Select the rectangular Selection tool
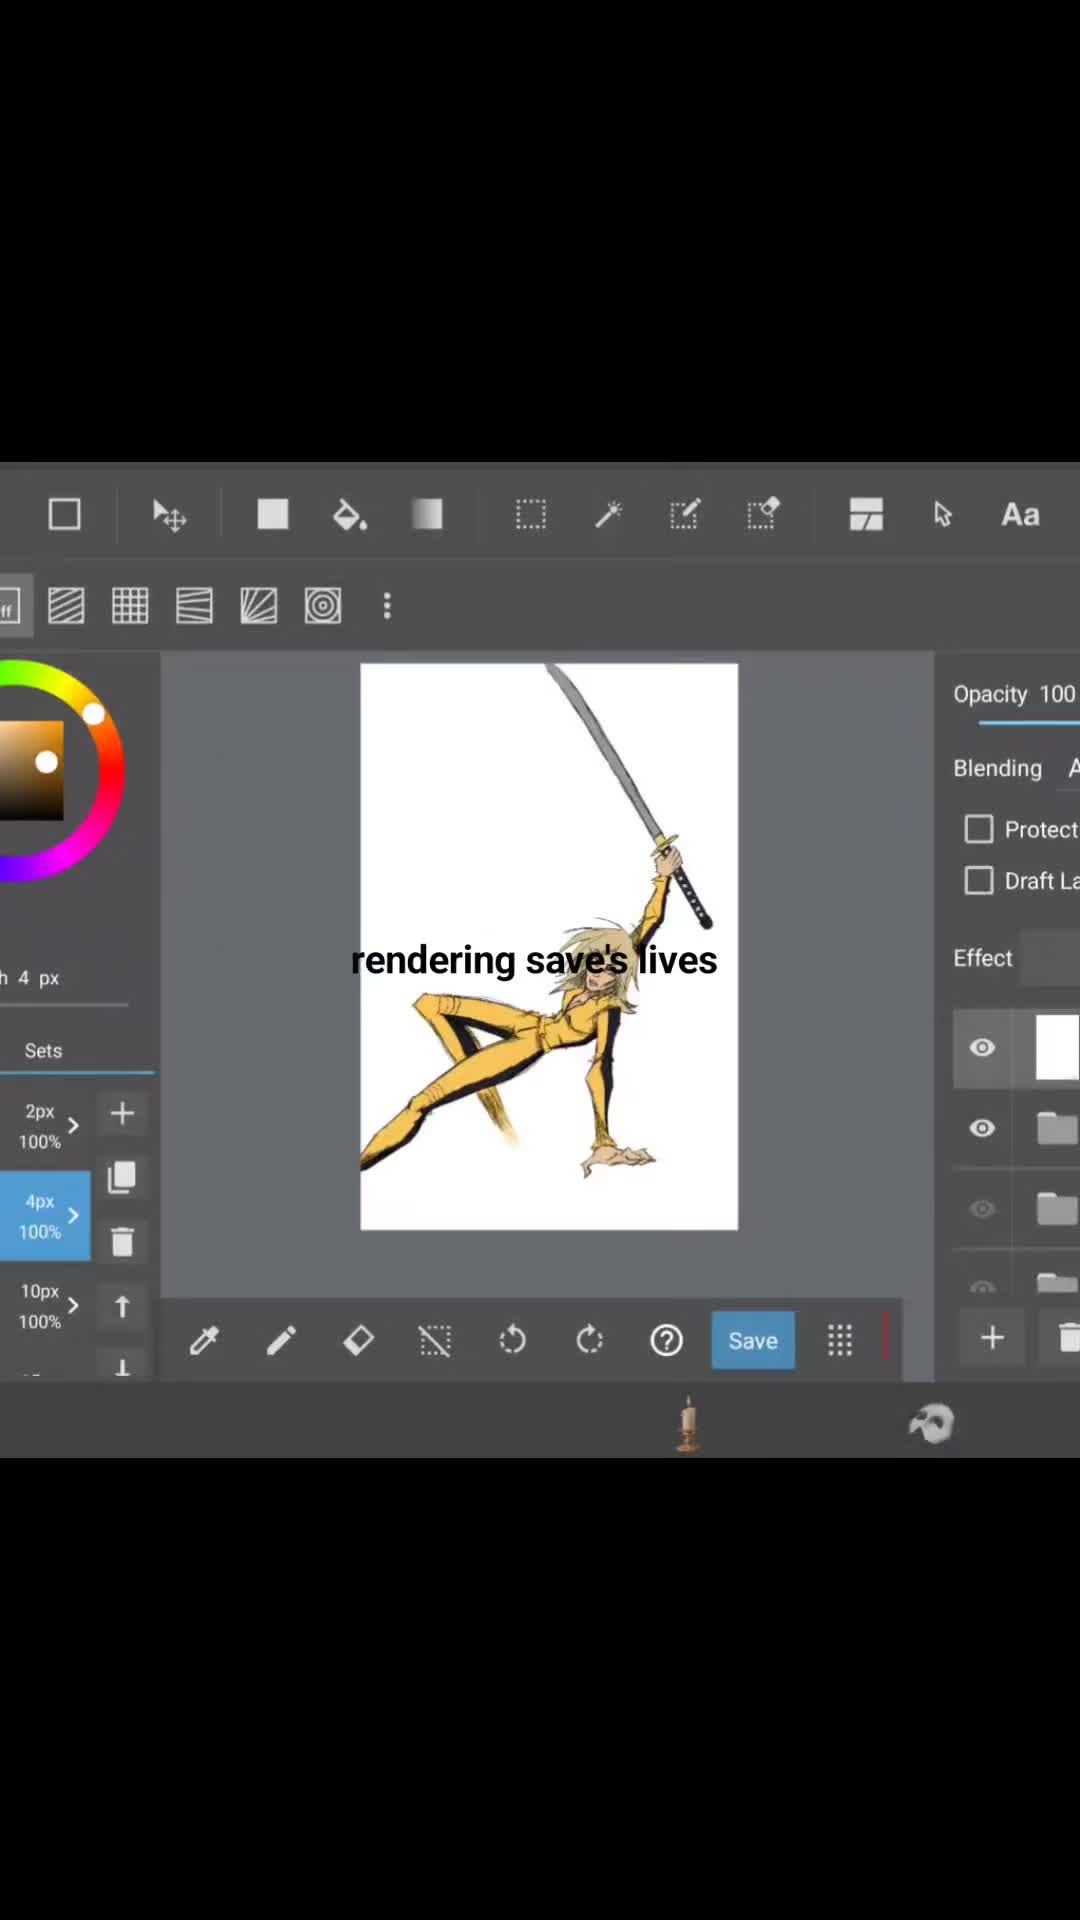1080x1920 pixels. pyautogui.click(x=531, y=515)
